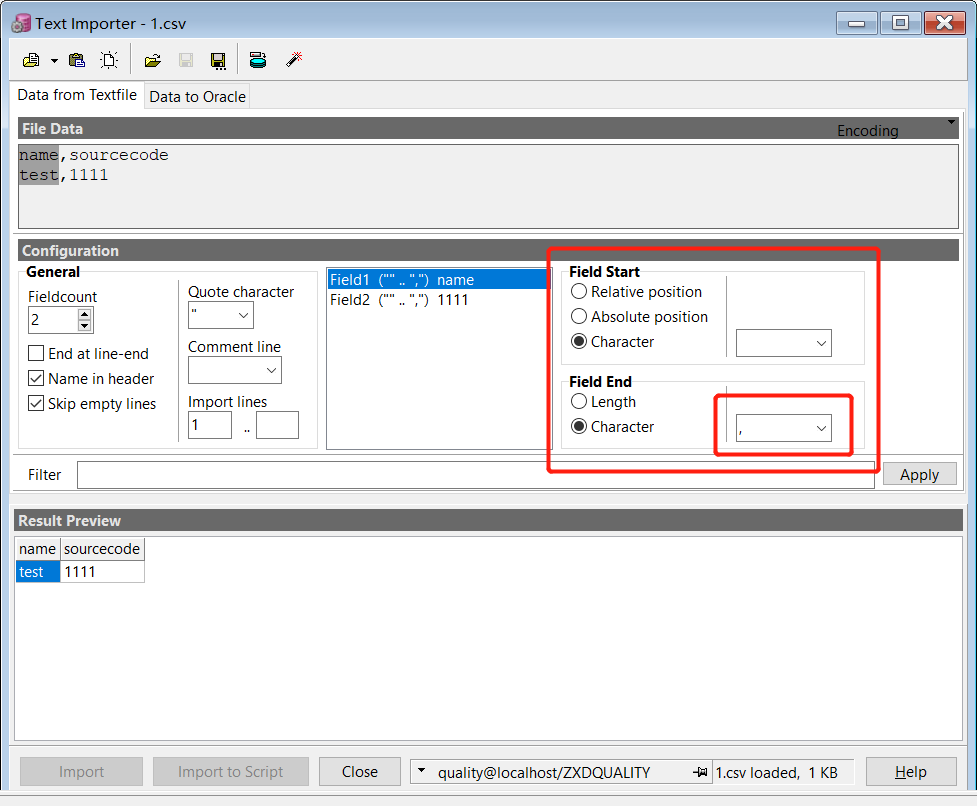Image resolution: width=977 pixels, height=806 pixels.
Task: Open a file using the folder toolbar icon
Action: (x=151, y=59)
